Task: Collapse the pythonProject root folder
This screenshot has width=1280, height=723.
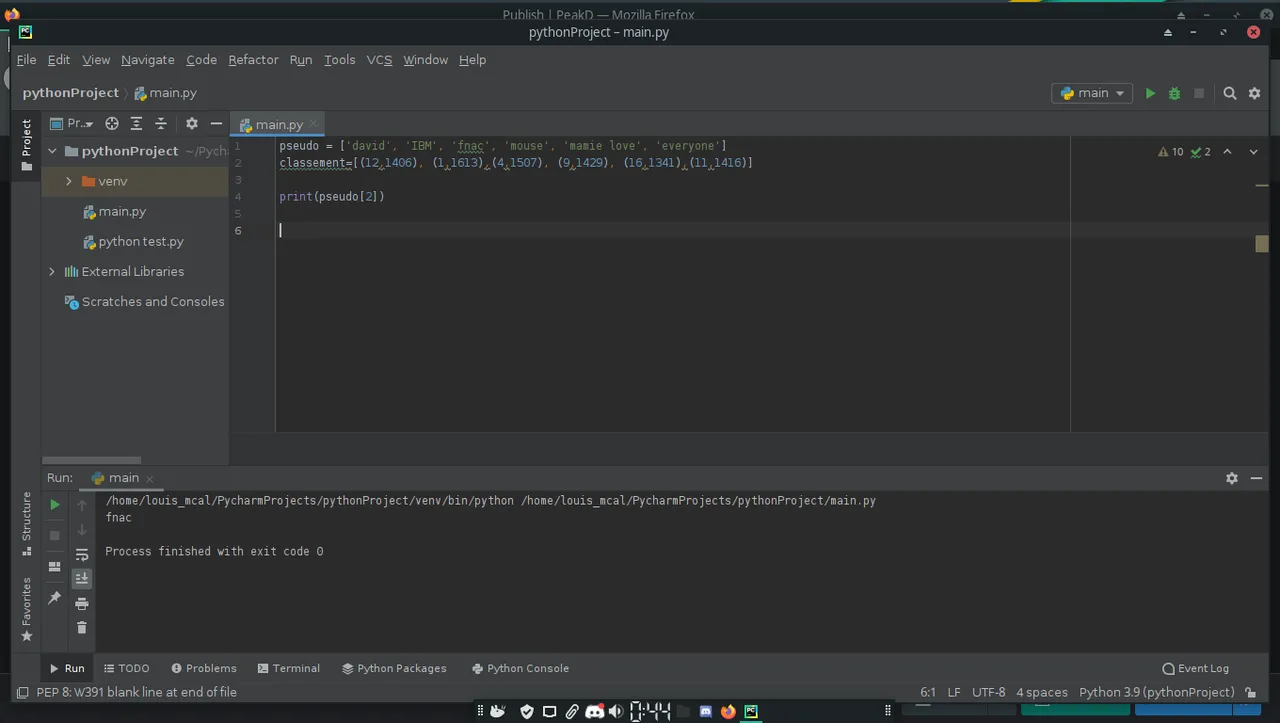Action: (53, 151)
